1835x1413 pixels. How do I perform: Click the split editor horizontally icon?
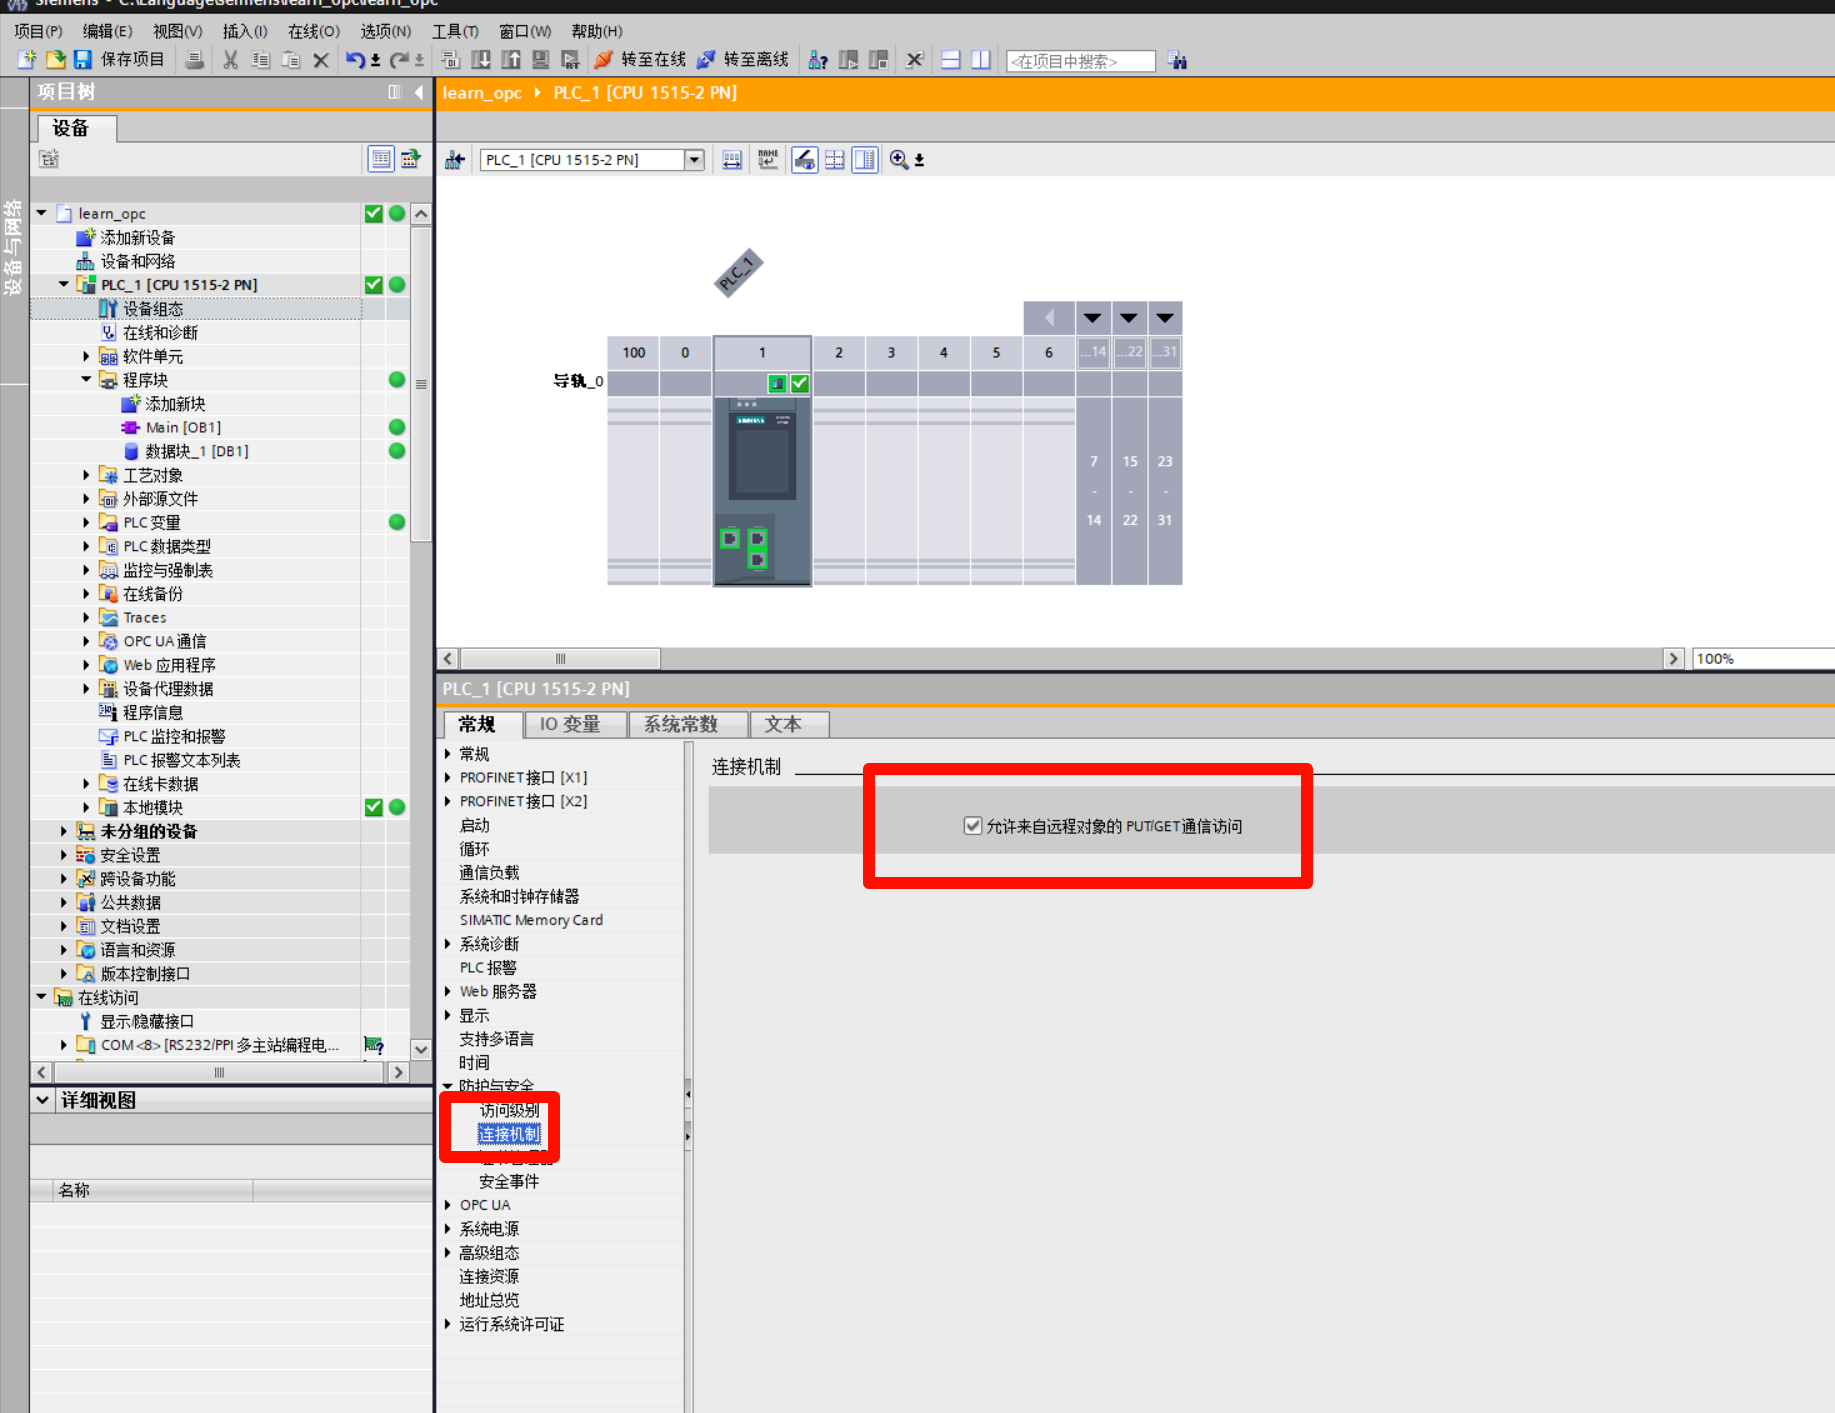[951, 60]
